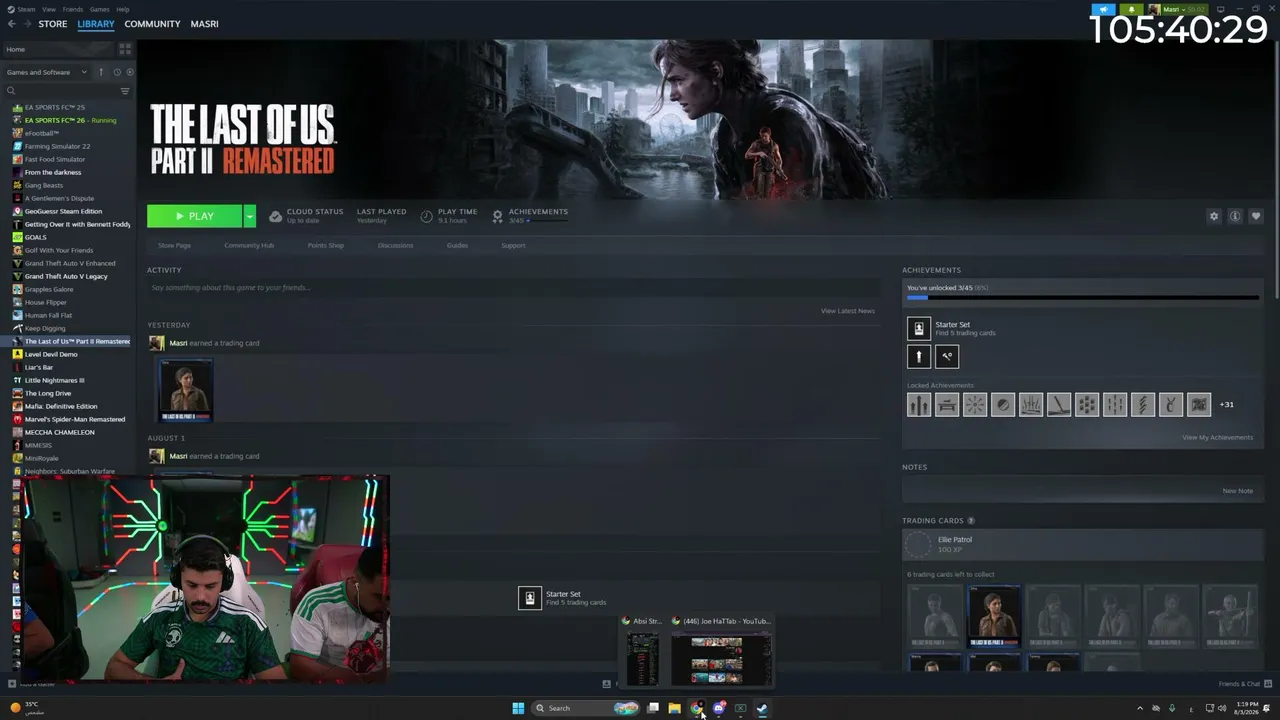Image resolution: width=1280 pixels, height=720 pixels.
Task: Toggle the recent games clock filter
Action: pos(116,72)
